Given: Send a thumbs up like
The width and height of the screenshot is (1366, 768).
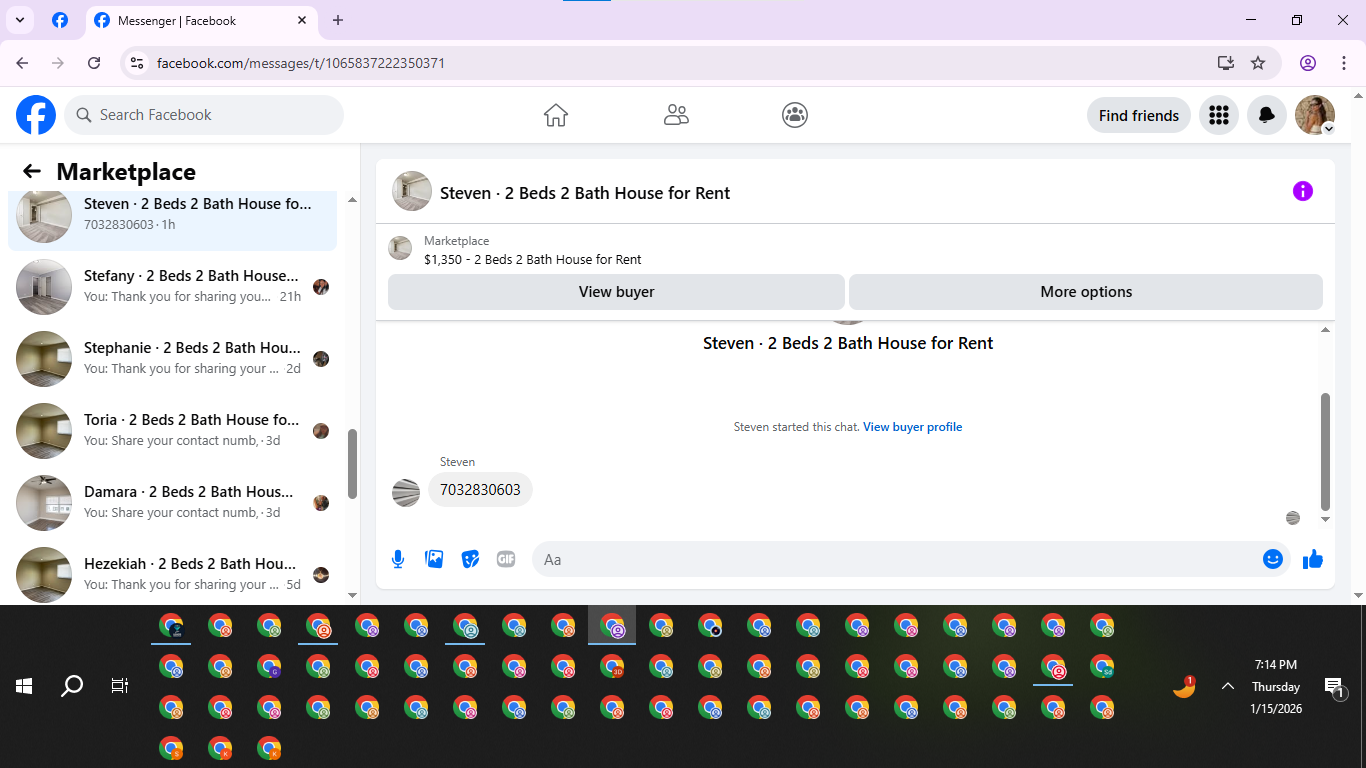Looking at the screenshot, I should point(1313,559).
